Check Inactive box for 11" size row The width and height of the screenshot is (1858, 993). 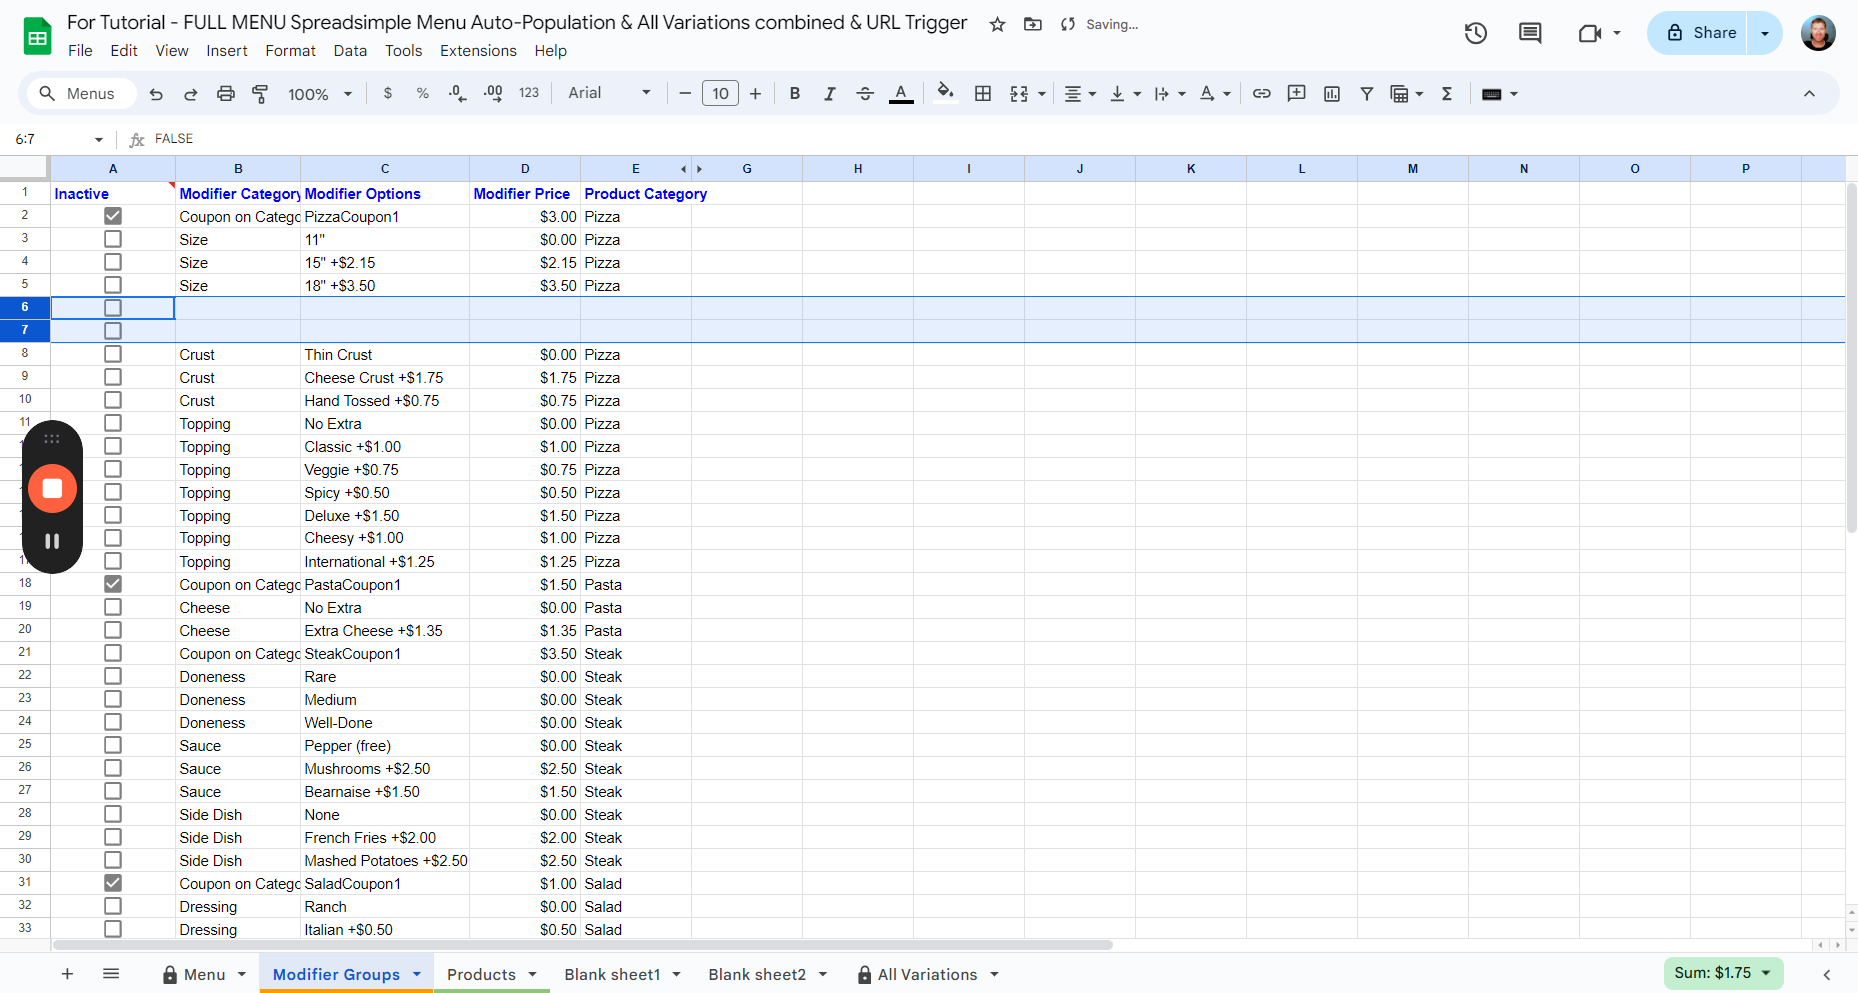[113, 239]
